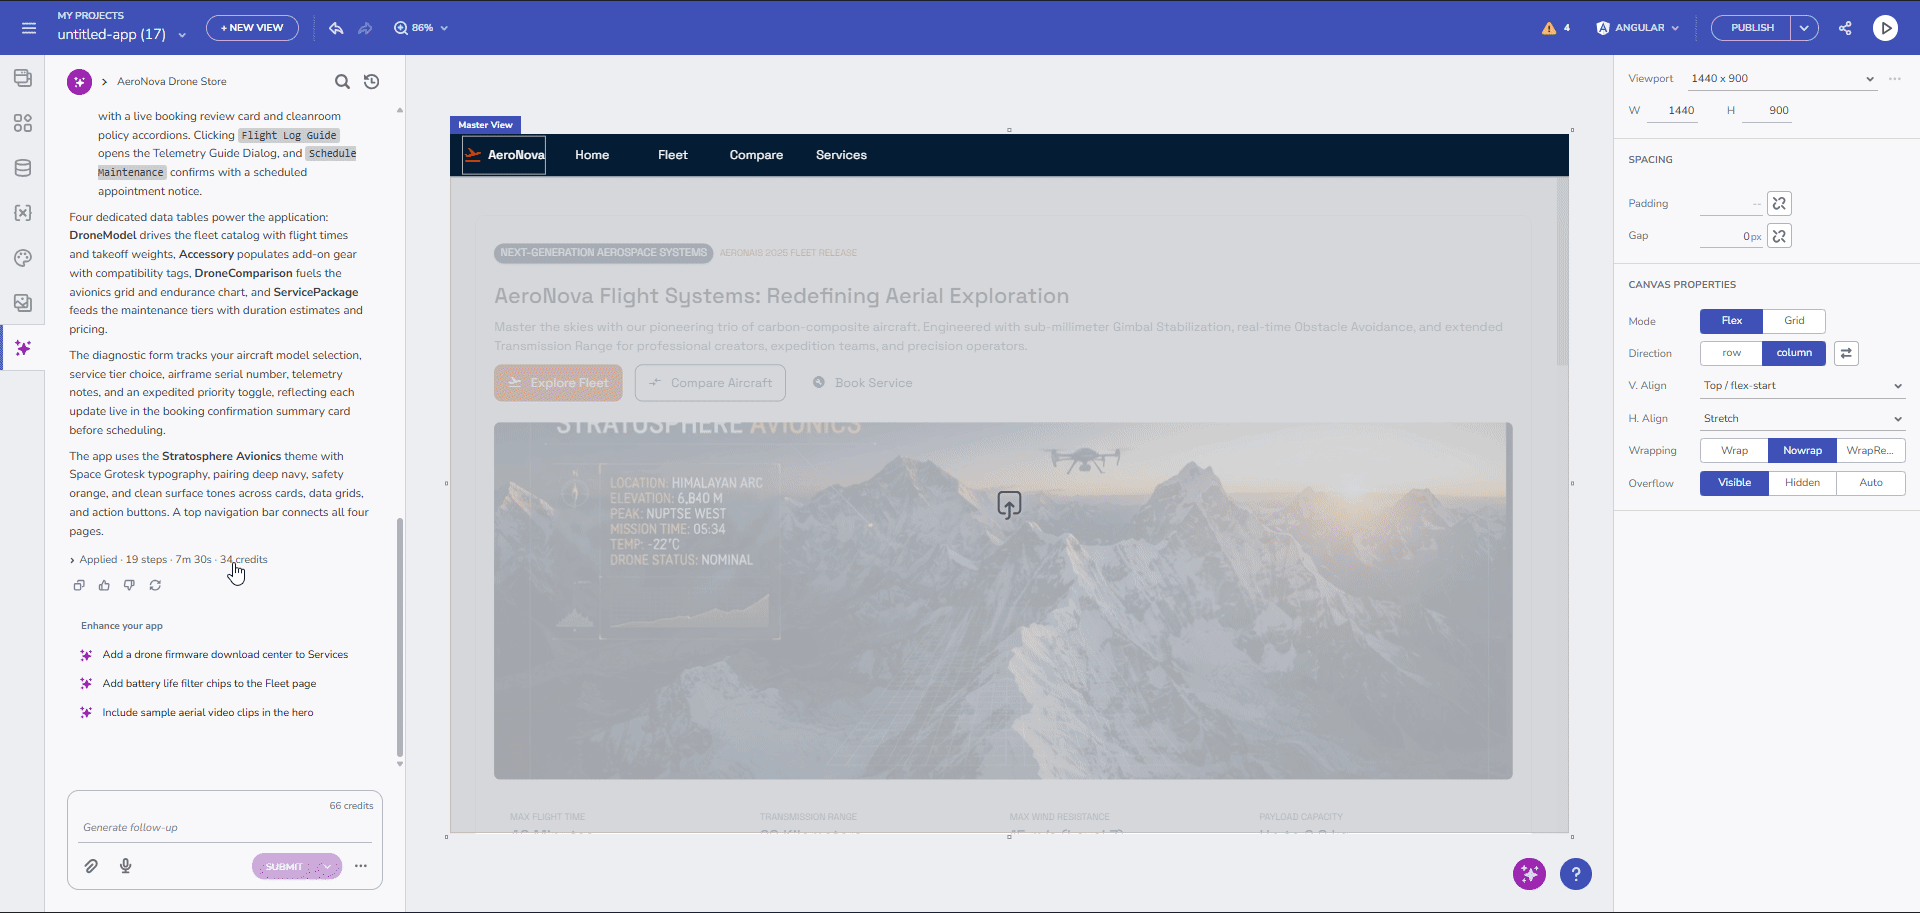Share the app via share icon

point(1845,28)
